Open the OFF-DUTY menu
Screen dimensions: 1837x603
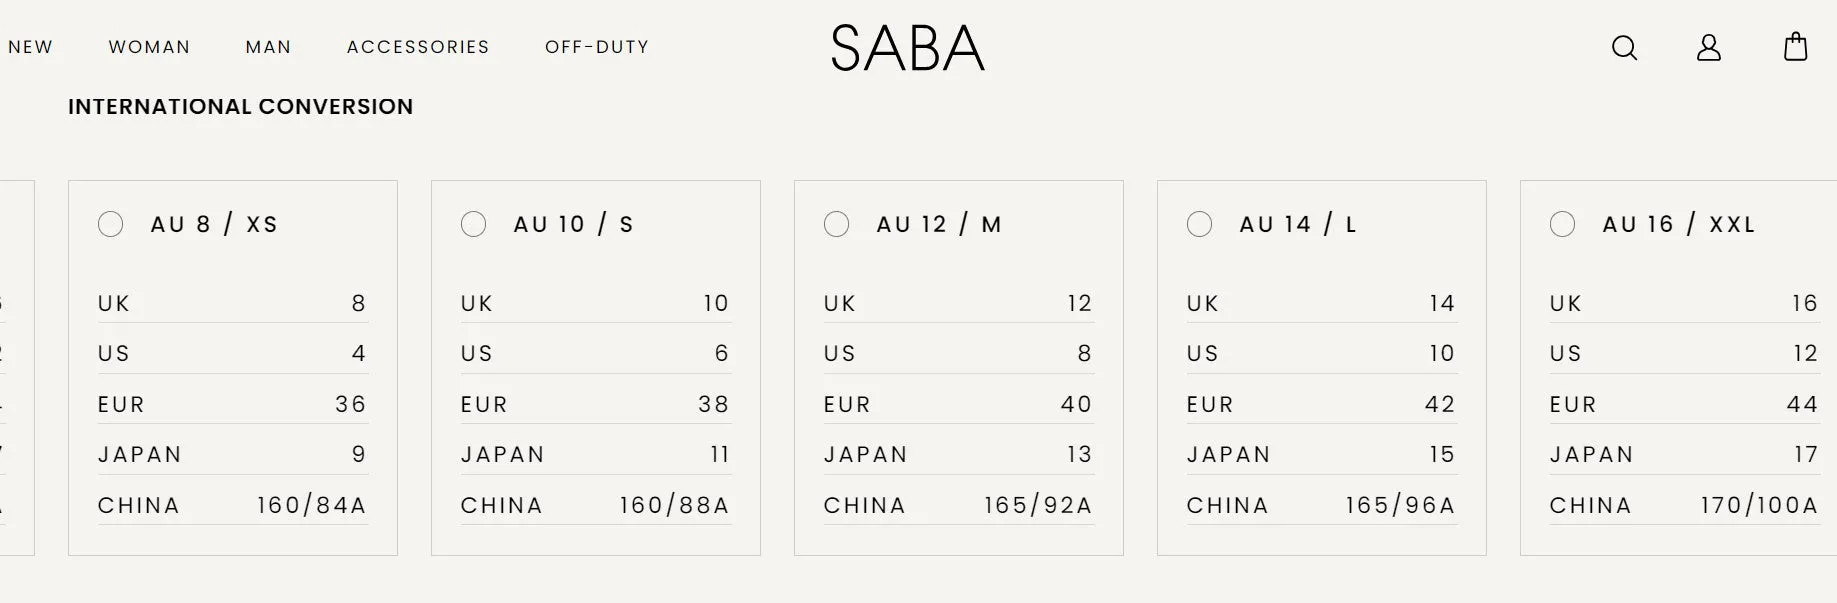(597, 47)
